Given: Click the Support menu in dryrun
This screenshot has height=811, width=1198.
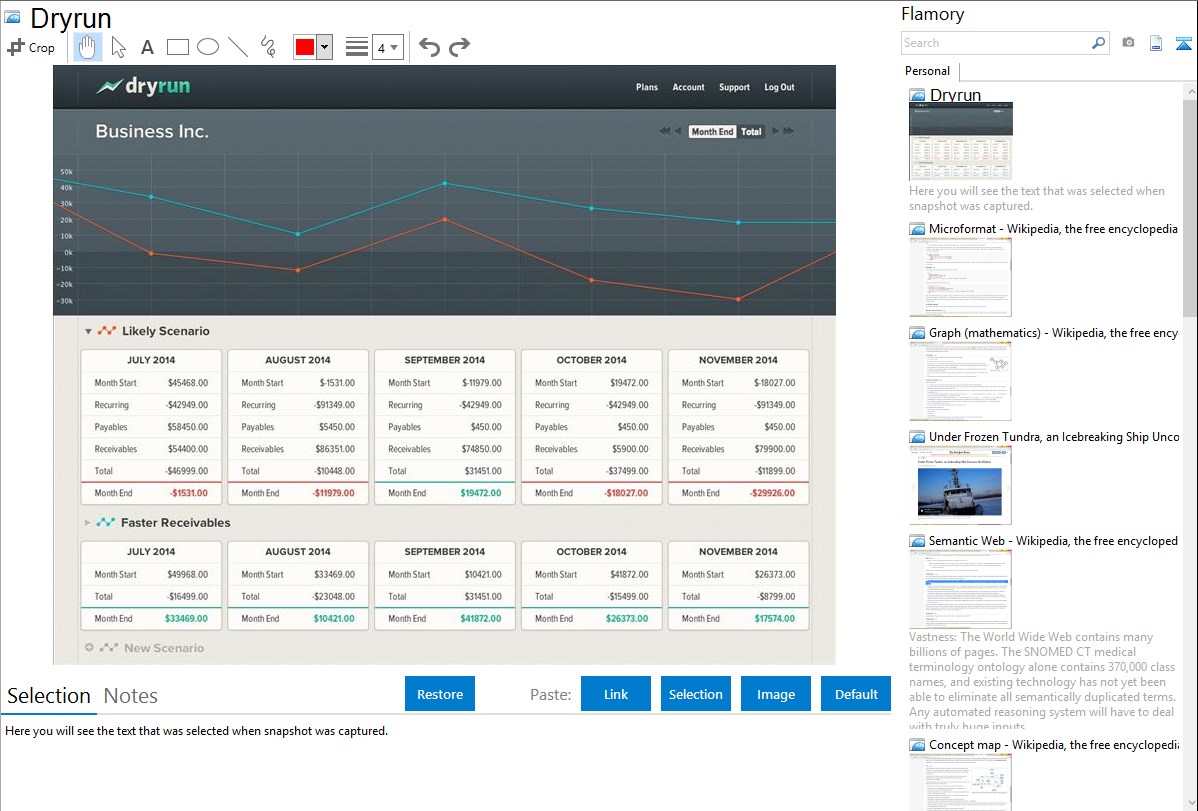Looking at the screenshot, I should click(734, 87).
